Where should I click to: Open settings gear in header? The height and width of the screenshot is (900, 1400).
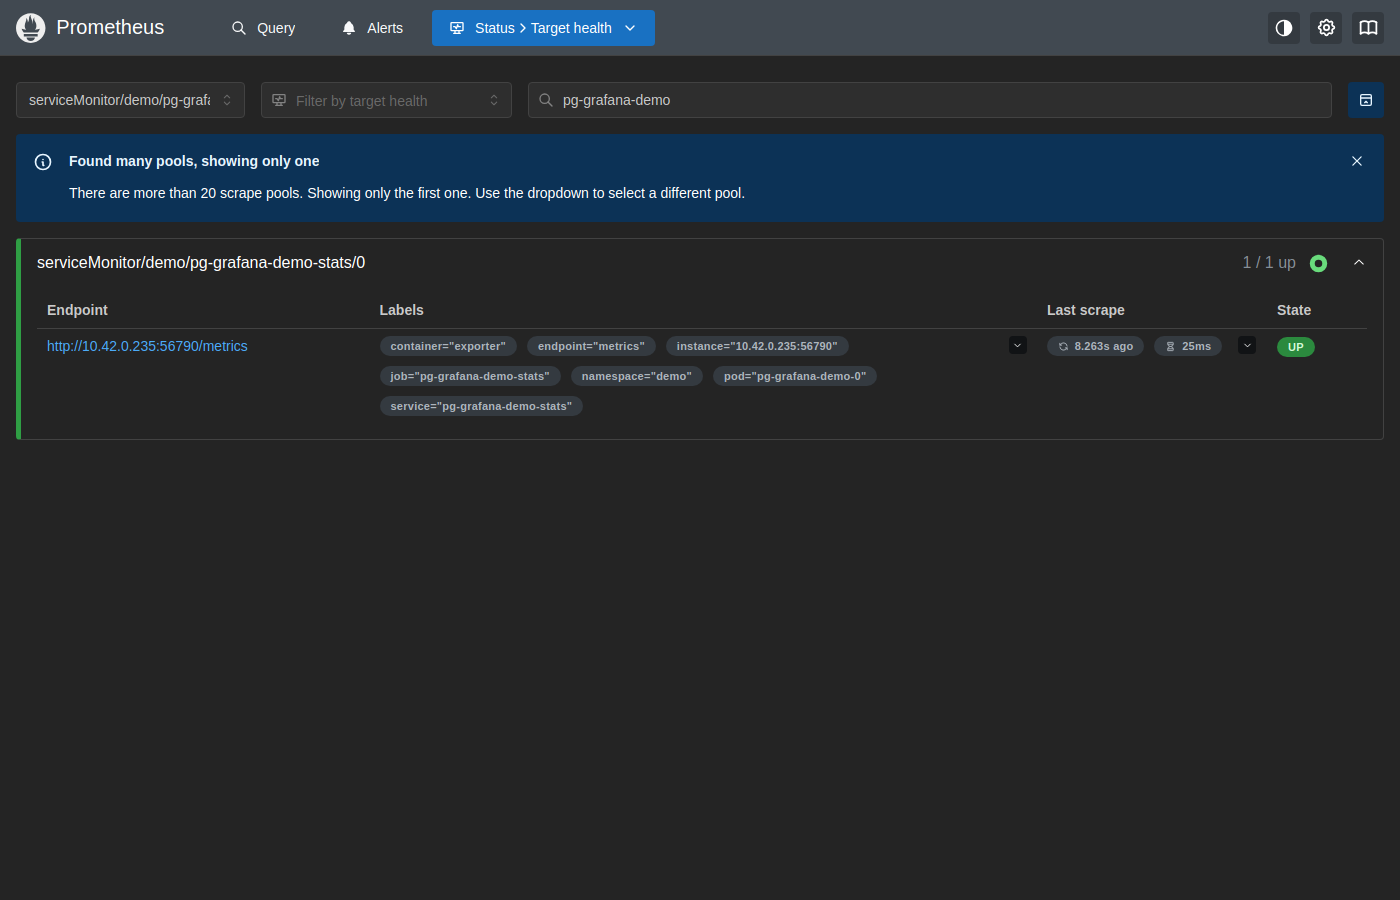(x=1326, y=28)
